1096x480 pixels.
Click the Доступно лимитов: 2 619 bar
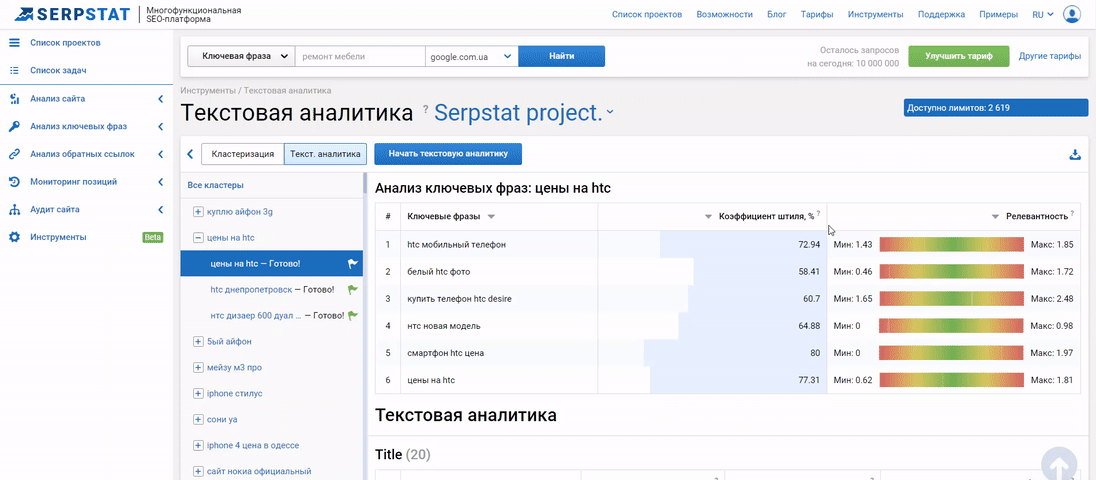[996, 108]
